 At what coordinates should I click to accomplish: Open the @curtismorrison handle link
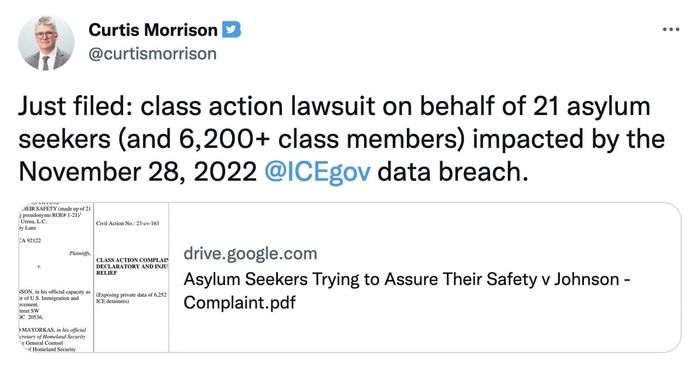pos(152,54)
